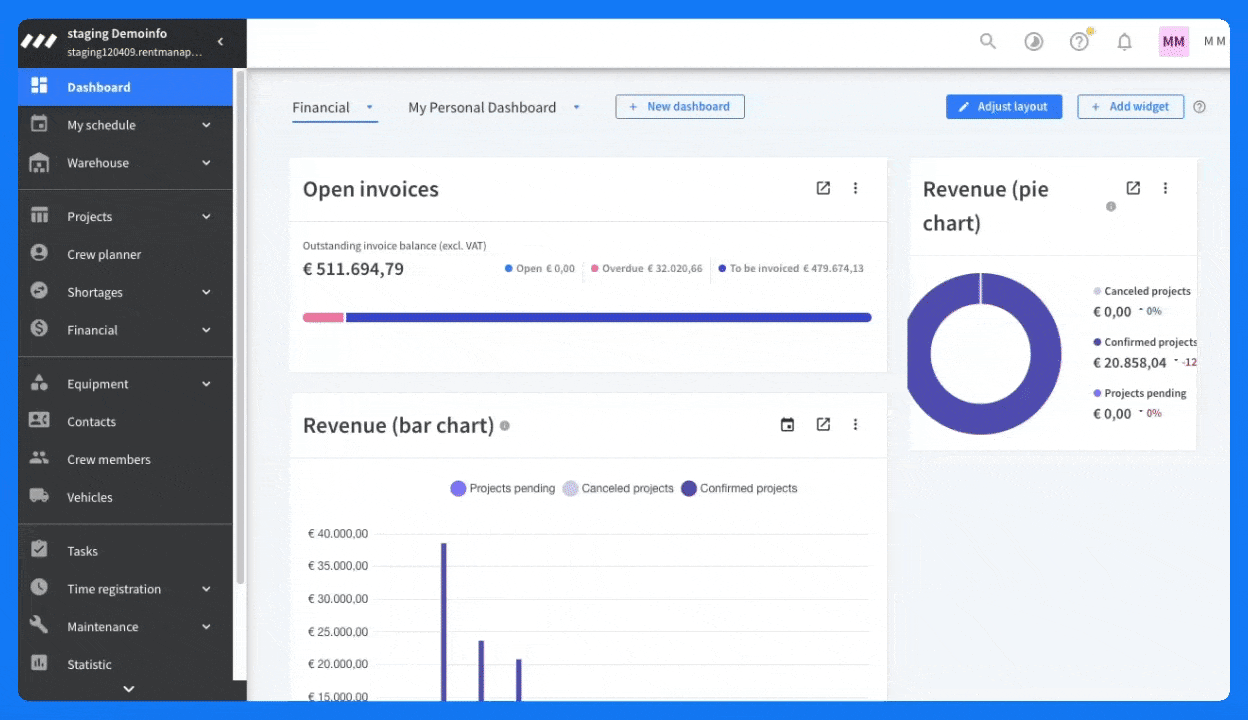This screenshot has height=720, width=1248.
Task: Open Statistic menu item
Action: pyautogui.click(x=125, y=664)
